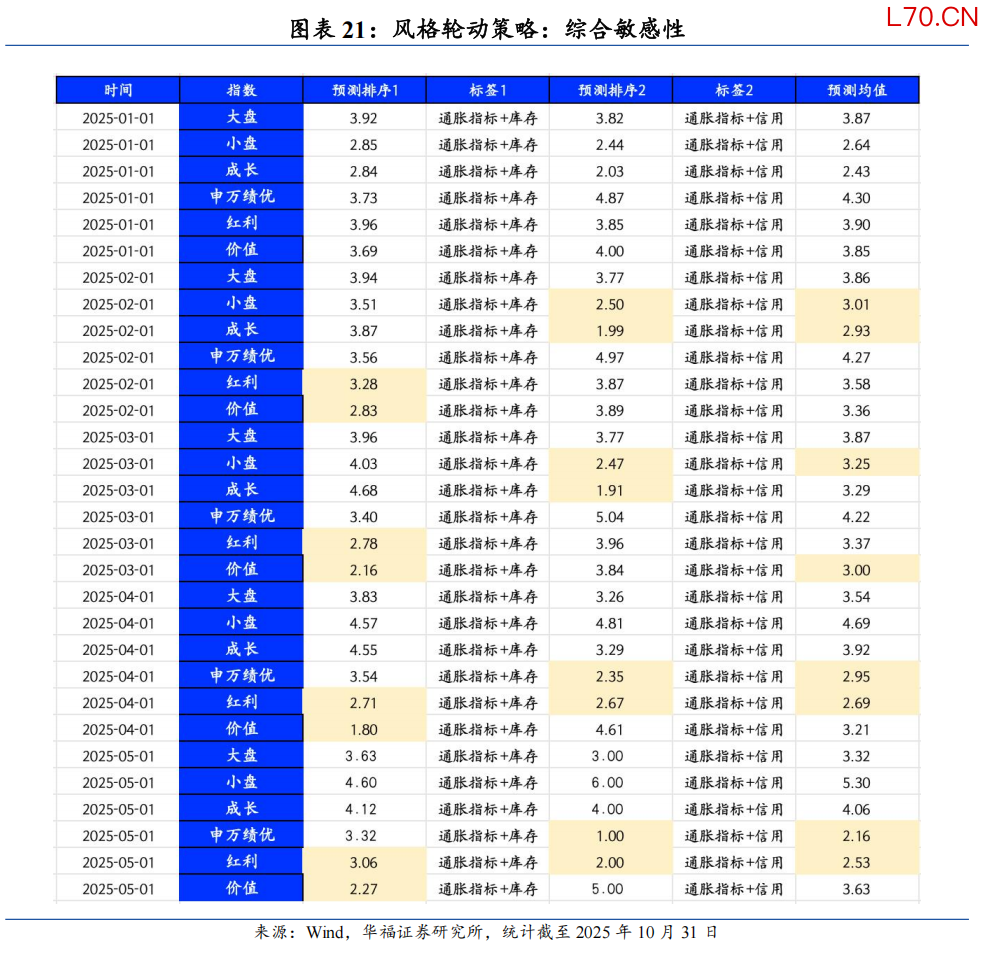The width and height of the screenshot is (982, 956).
Task: Select the cell with value 5.04
Action: click(x=610, y=517)
